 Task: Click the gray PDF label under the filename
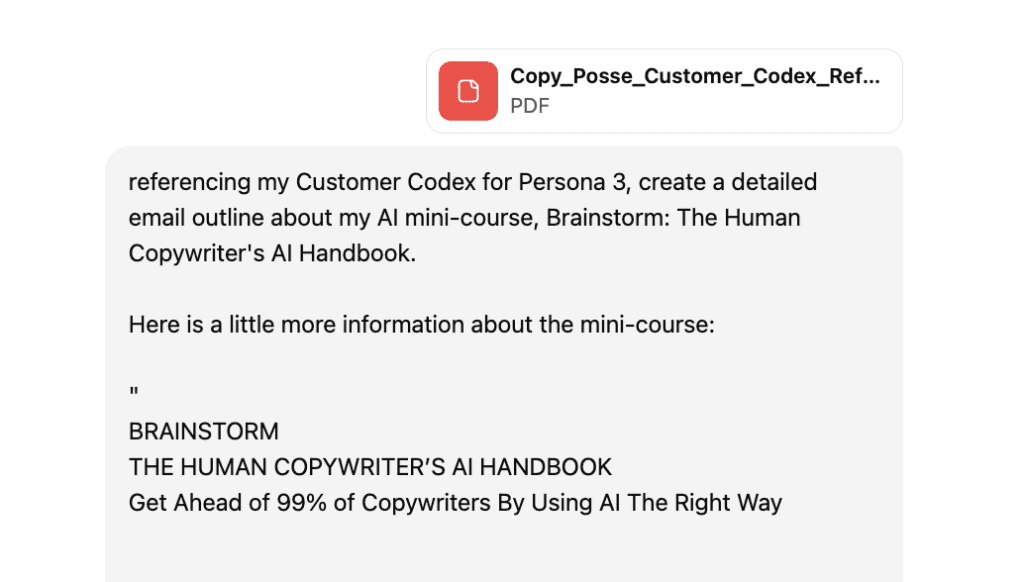point(530,106)
